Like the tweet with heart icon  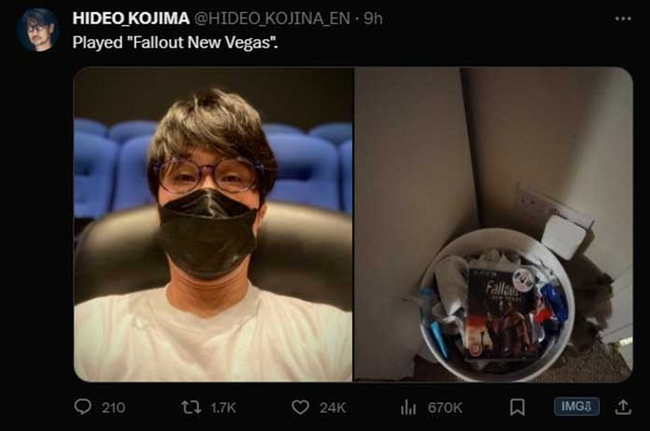pos(300,407)
